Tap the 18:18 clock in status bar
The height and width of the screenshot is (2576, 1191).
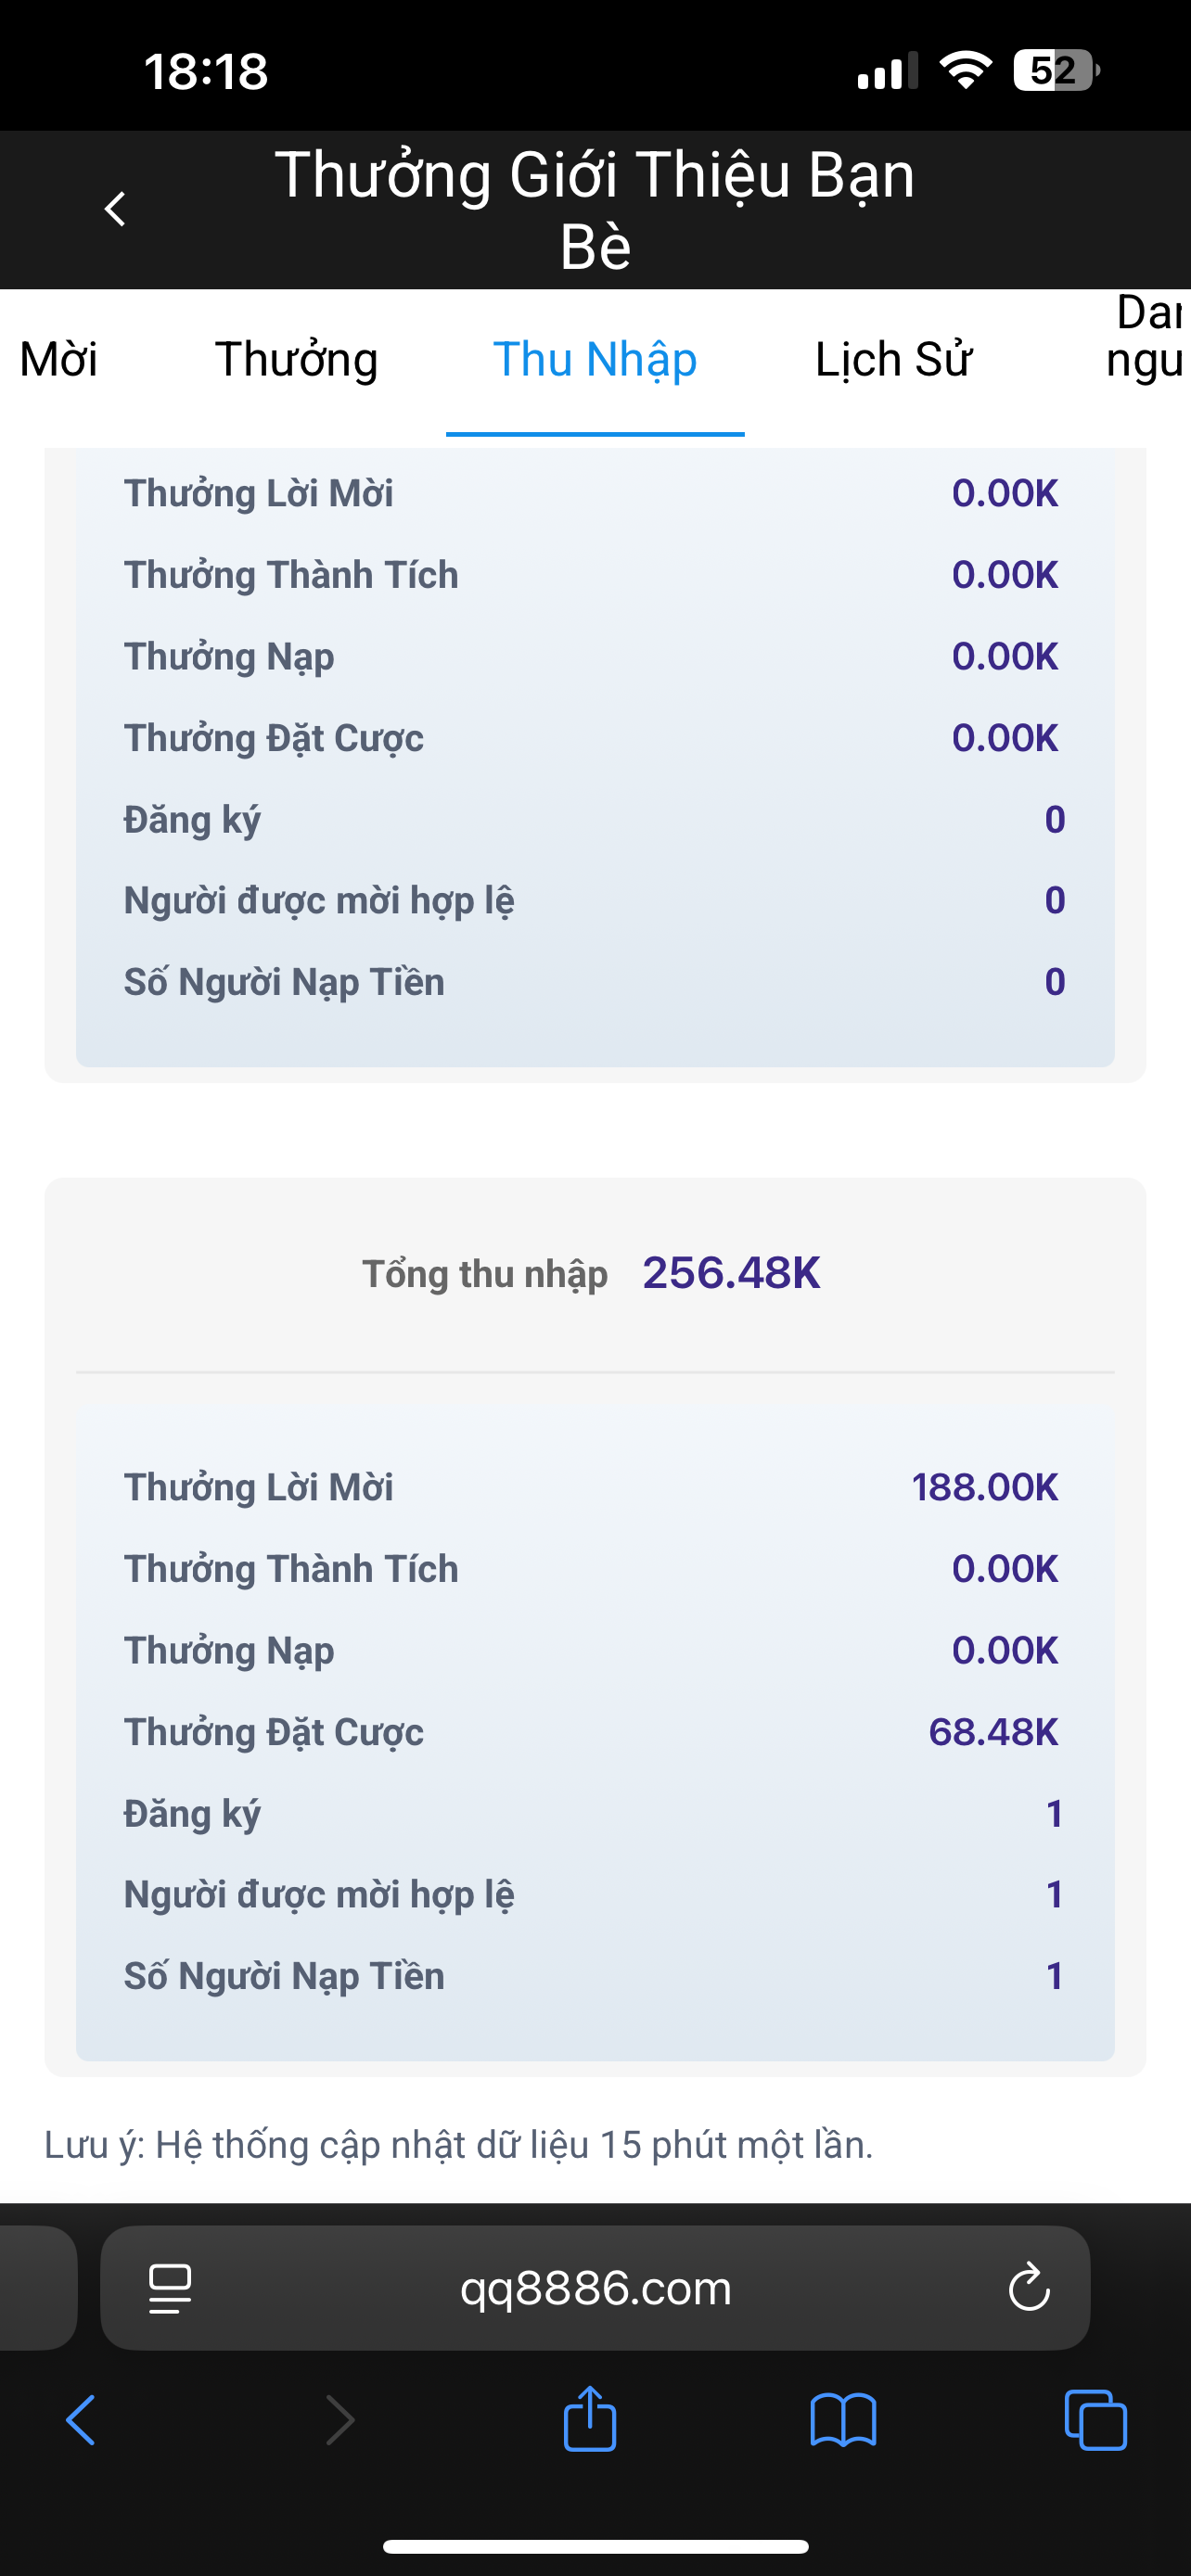[206, 72]
